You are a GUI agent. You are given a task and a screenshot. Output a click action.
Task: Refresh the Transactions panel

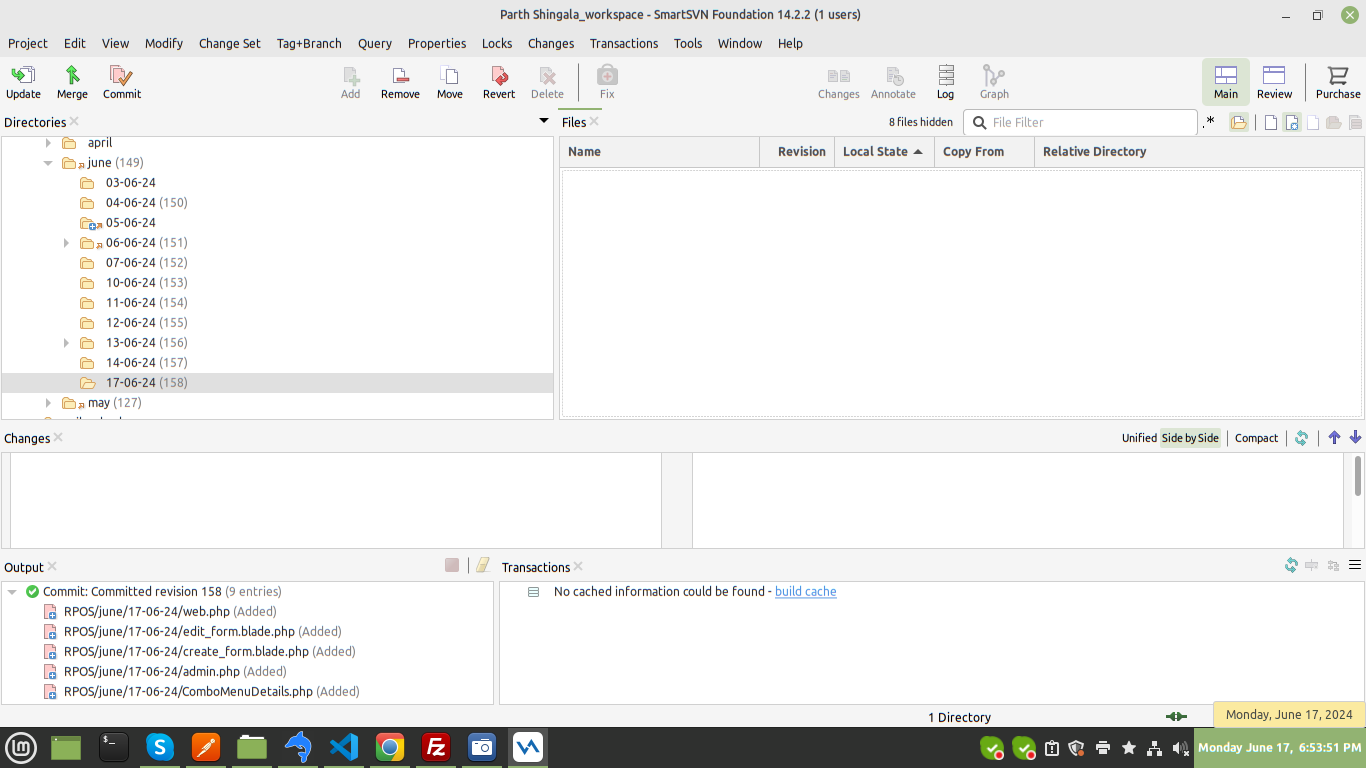[x=1291, y=566]
